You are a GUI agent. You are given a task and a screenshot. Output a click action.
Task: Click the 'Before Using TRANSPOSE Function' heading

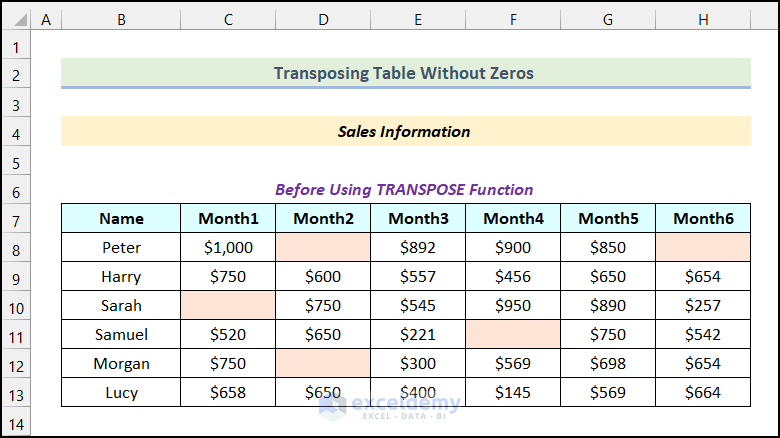tap(404, 189)
